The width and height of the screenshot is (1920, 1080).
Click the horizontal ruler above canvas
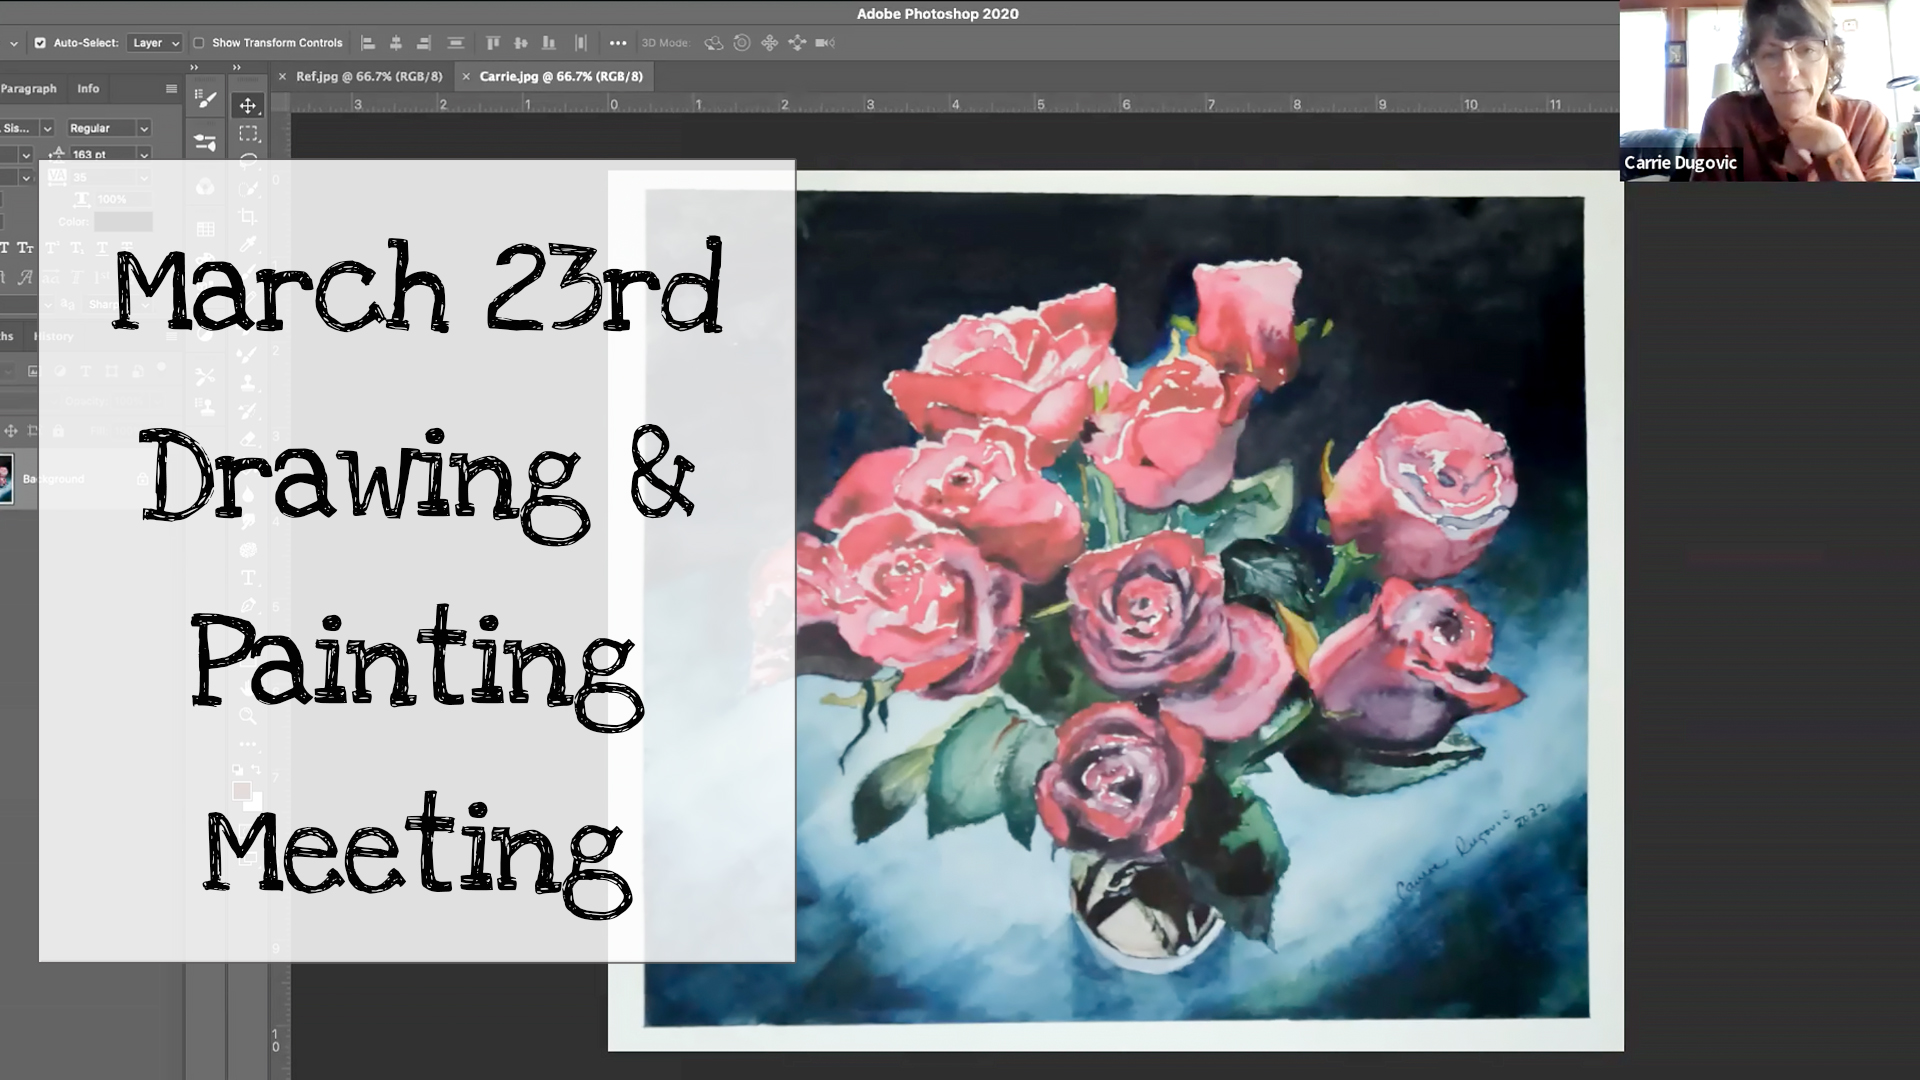[x=955, y=104]
